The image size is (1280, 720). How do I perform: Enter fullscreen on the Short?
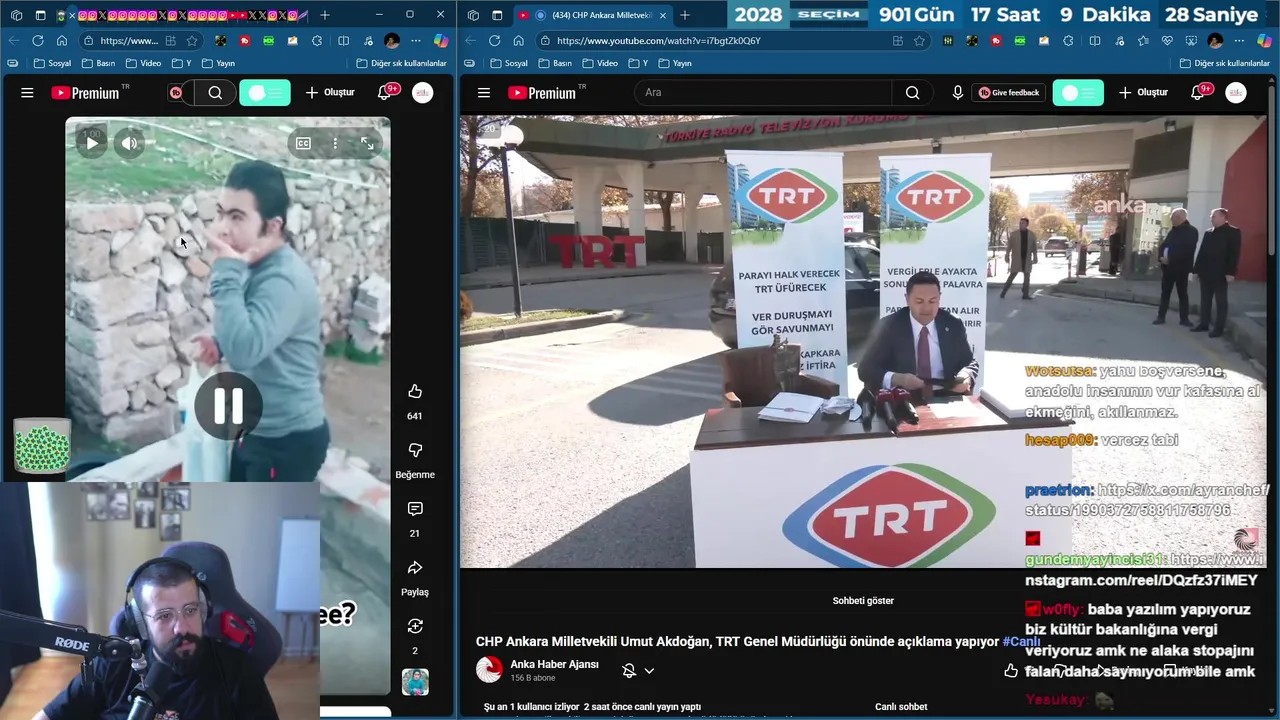pyautogui.click(x=367, y=143)
